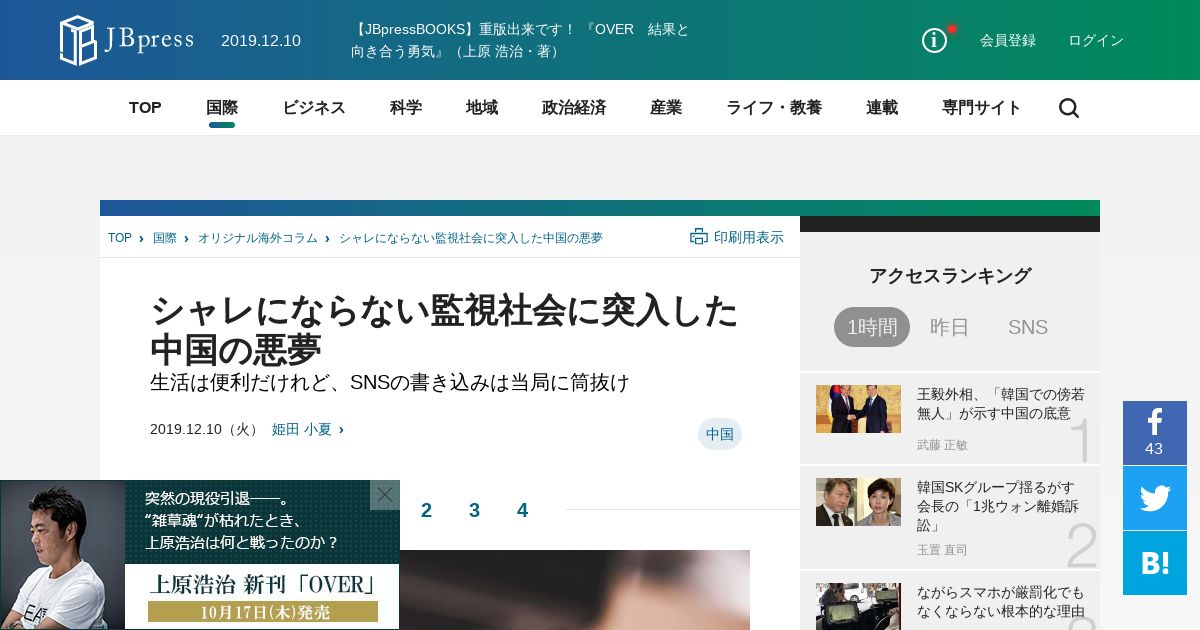
Task: Select 地域 navigation menu item
Action: (x=482, y=108)
